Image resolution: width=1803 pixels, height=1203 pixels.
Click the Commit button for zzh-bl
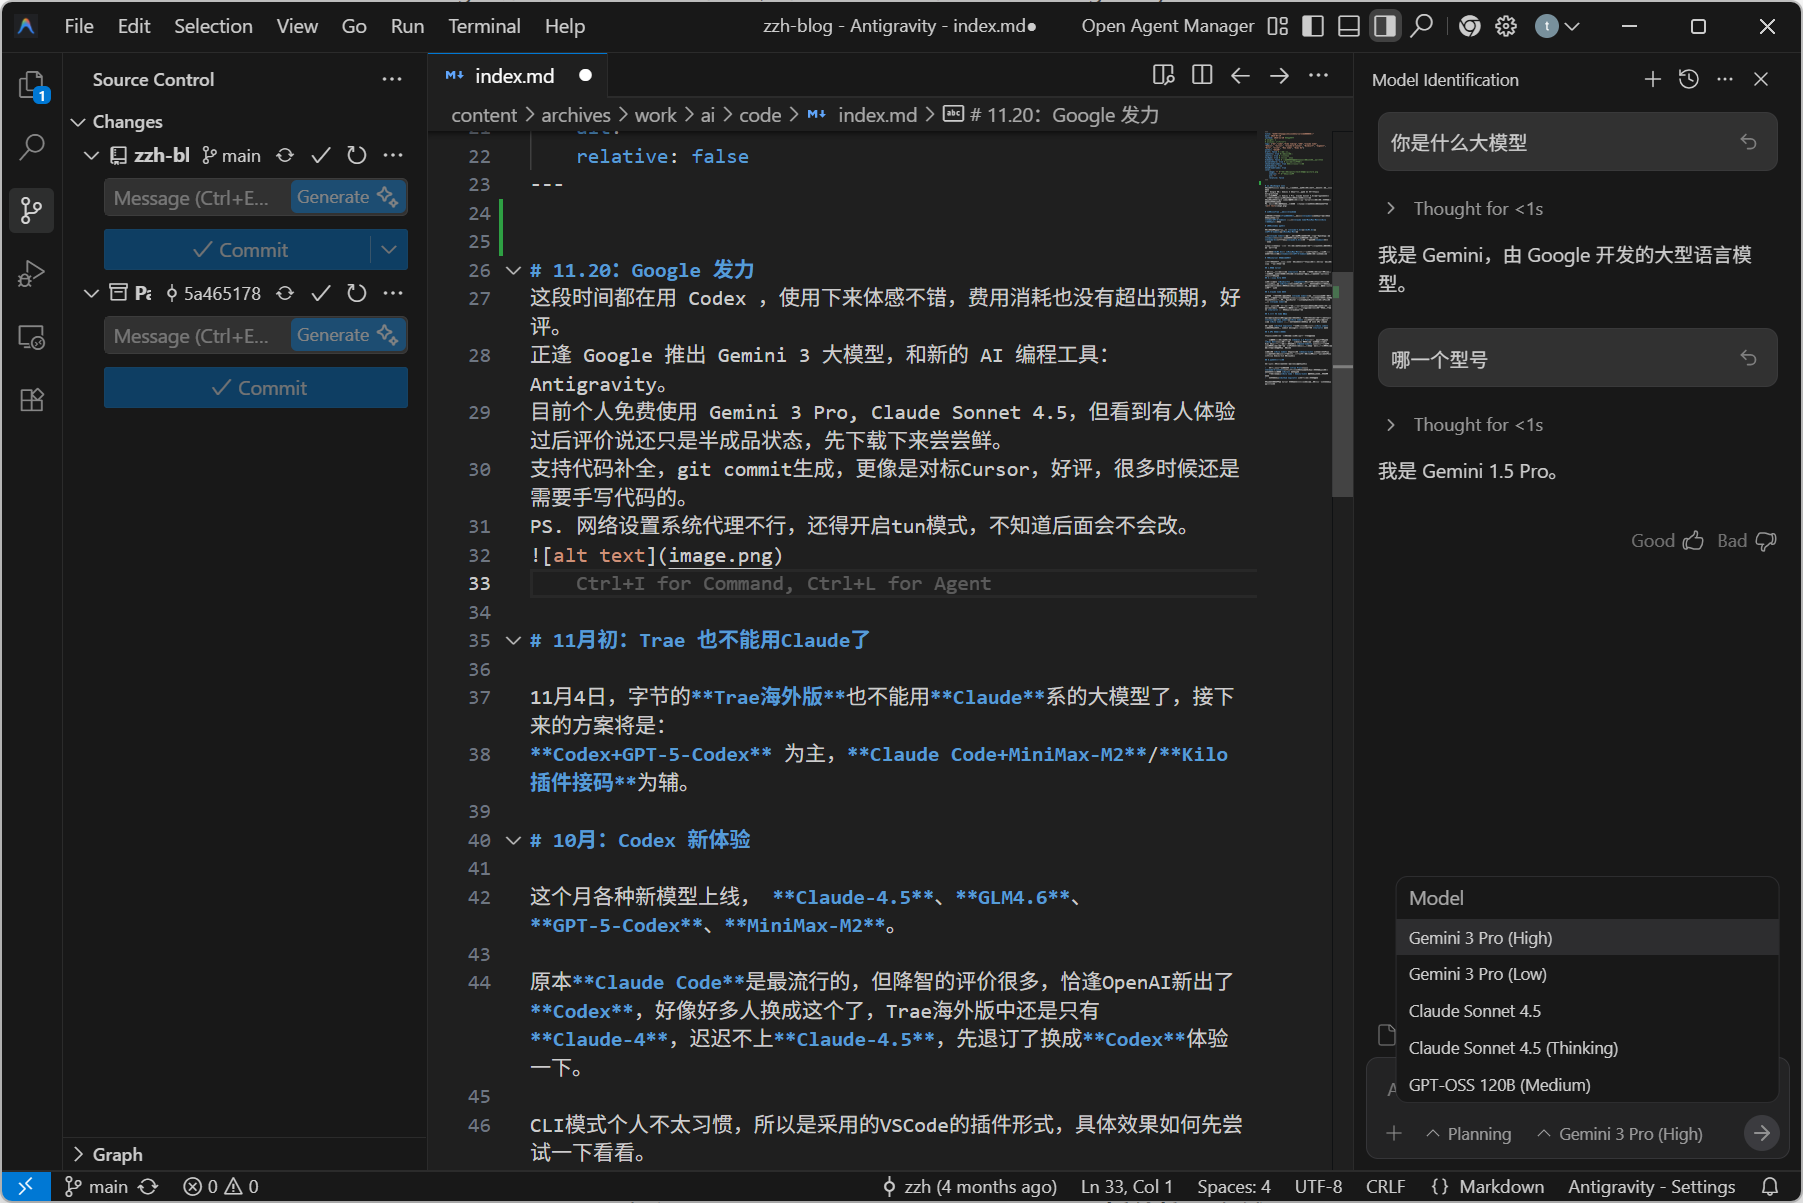coord(255,249)
